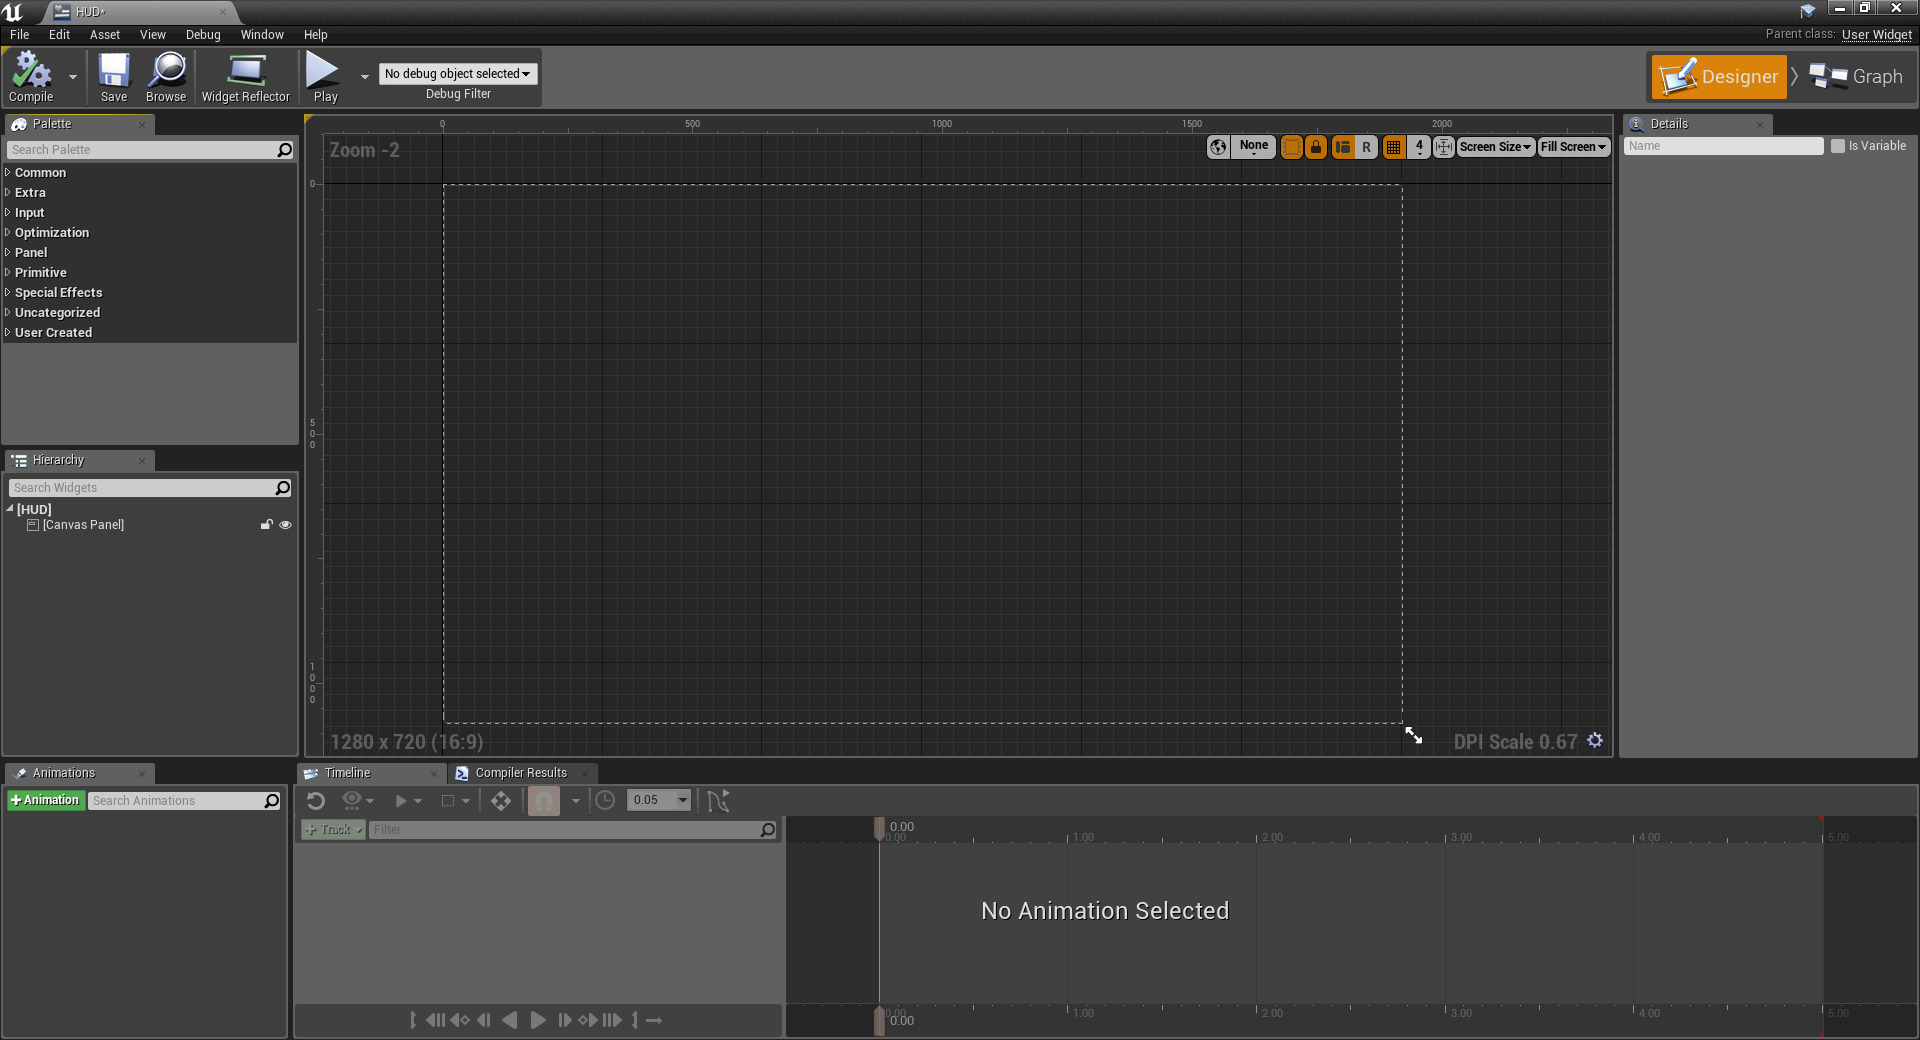Click Play to launch the game preview
This screenshot has height=1040, width=1920.
pyautogui.click(x=323, y=76)
